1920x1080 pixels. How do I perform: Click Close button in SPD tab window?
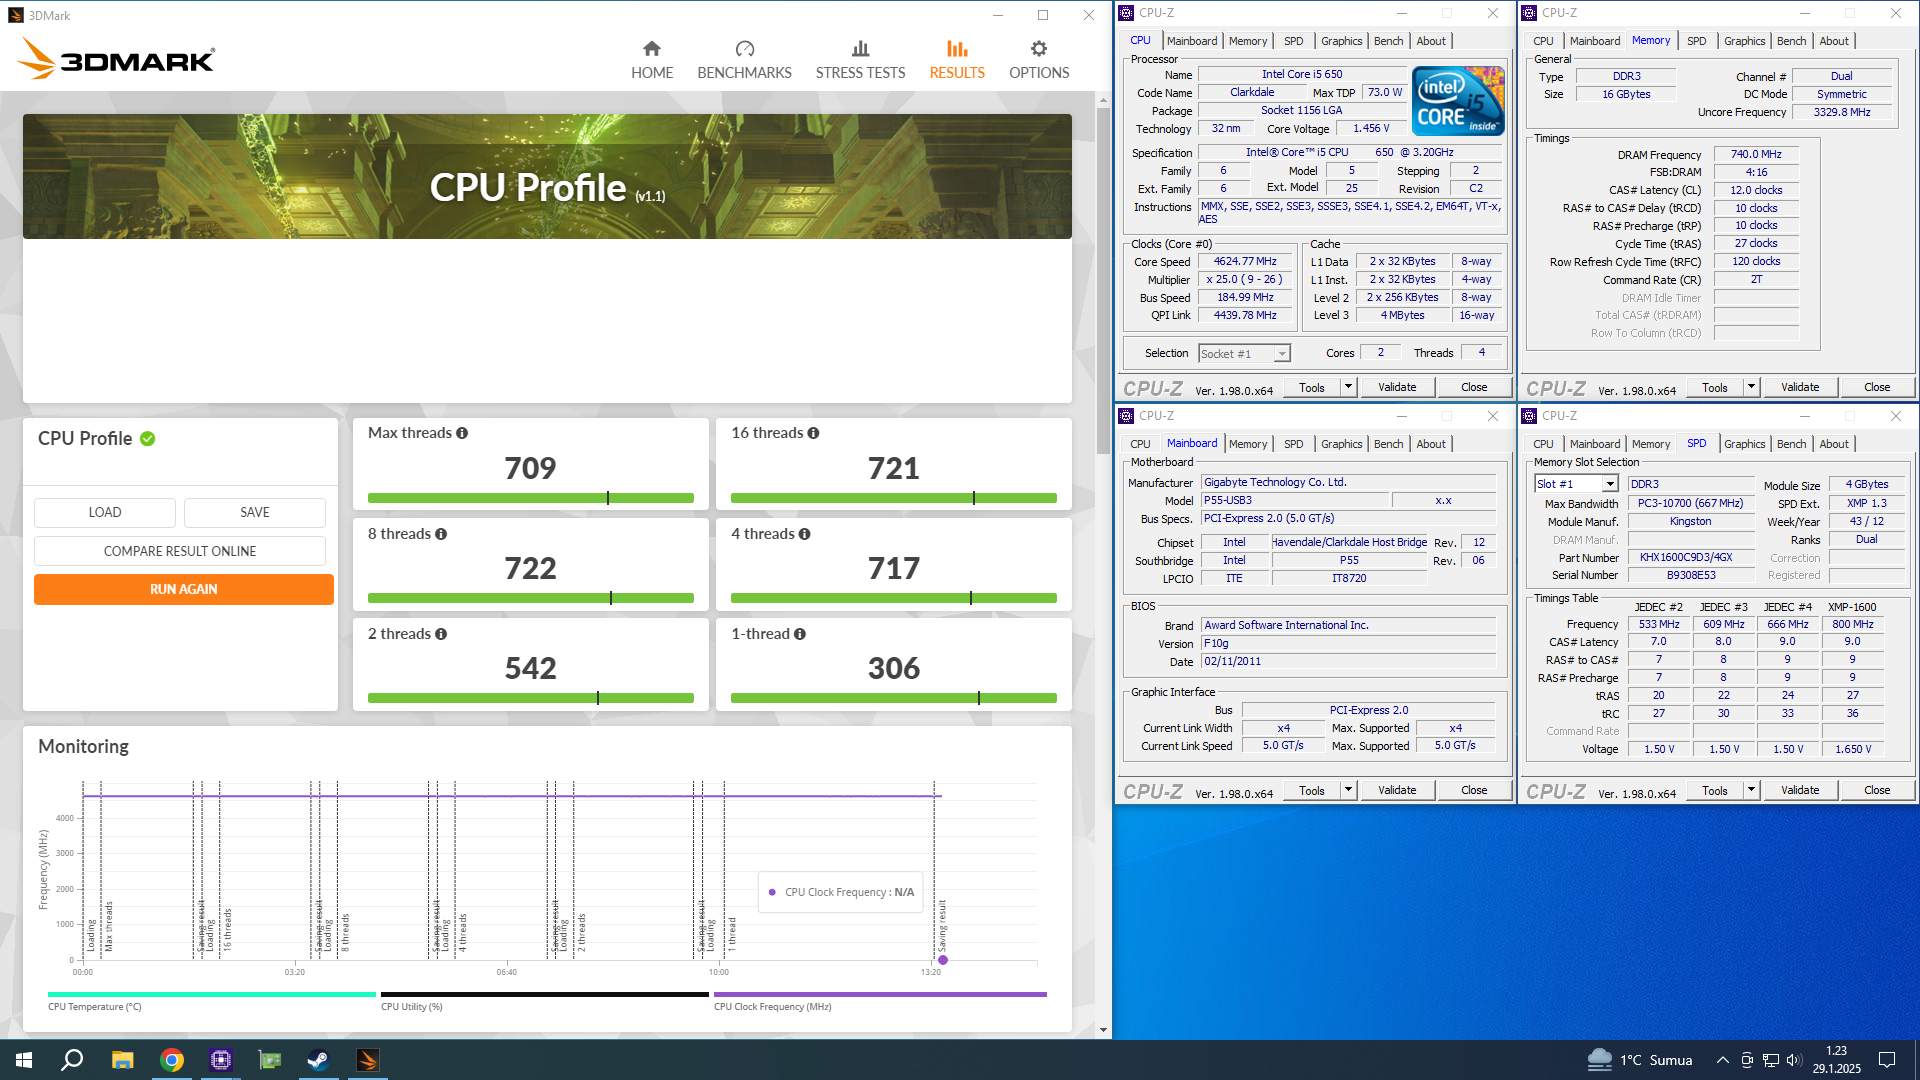pos(1877,790)
